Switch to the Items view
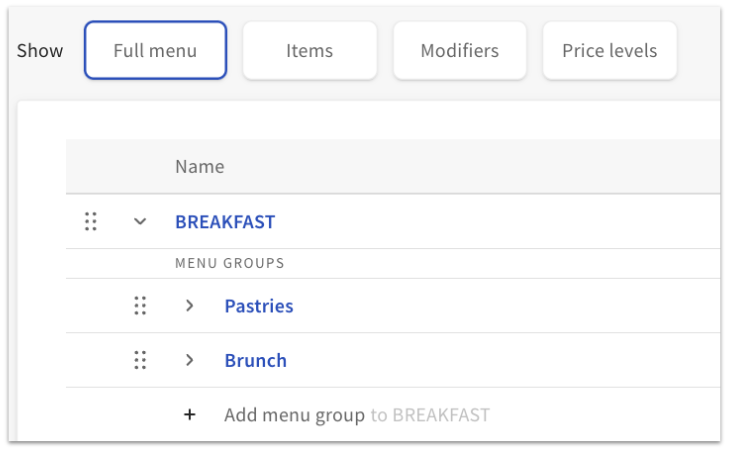 (x=309, y=50)
